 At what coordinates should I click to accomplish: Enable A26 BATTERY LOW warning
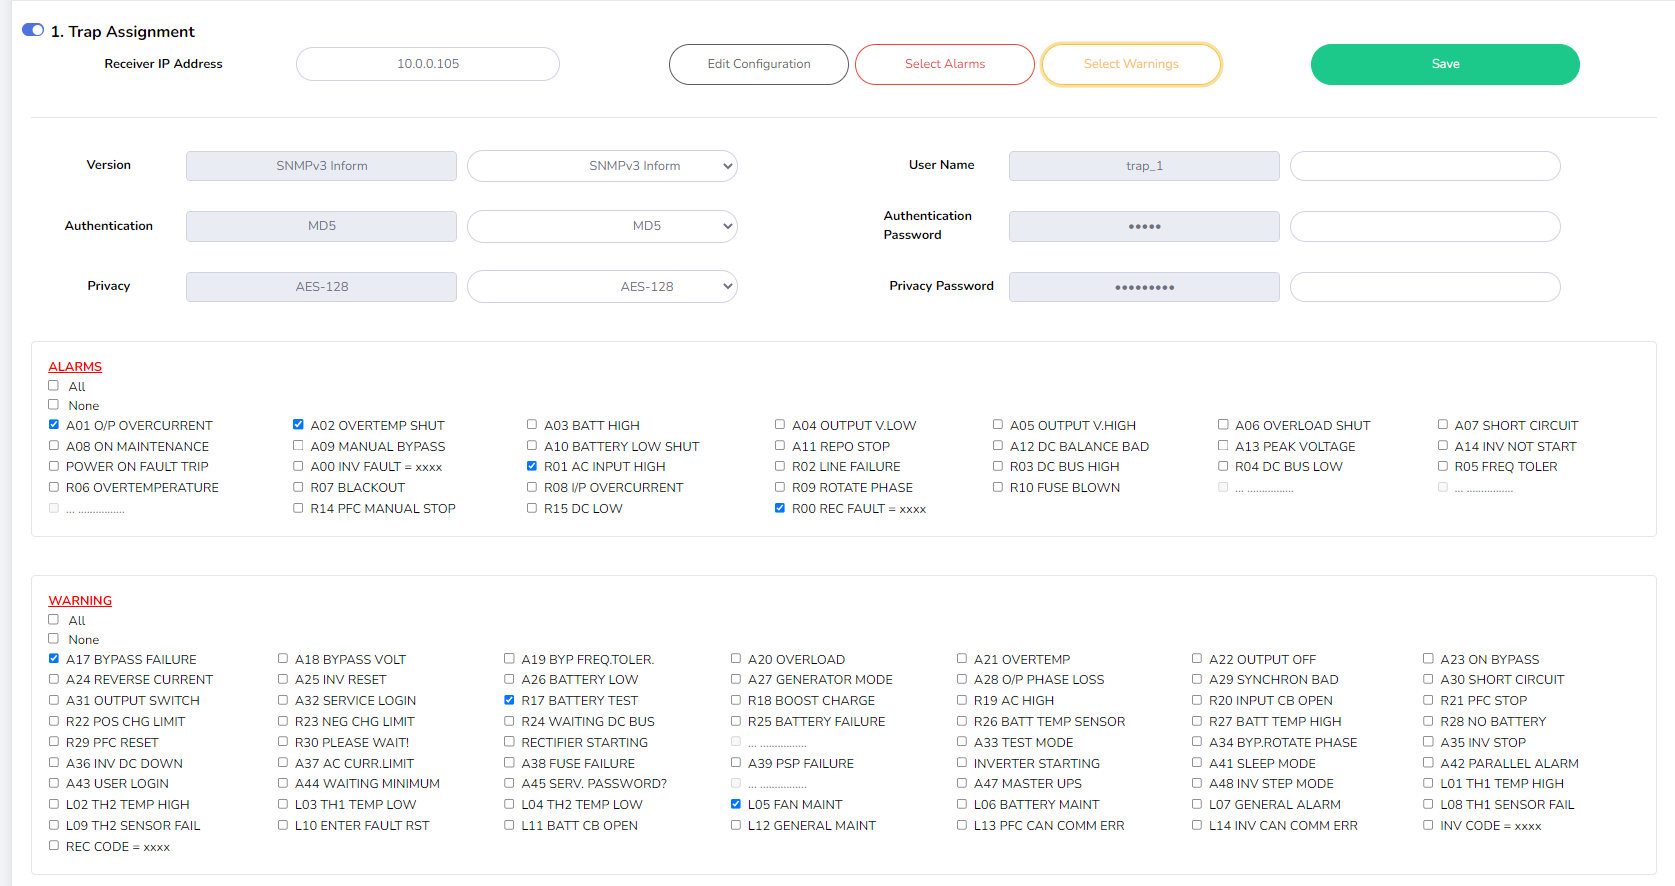[509, 678]
